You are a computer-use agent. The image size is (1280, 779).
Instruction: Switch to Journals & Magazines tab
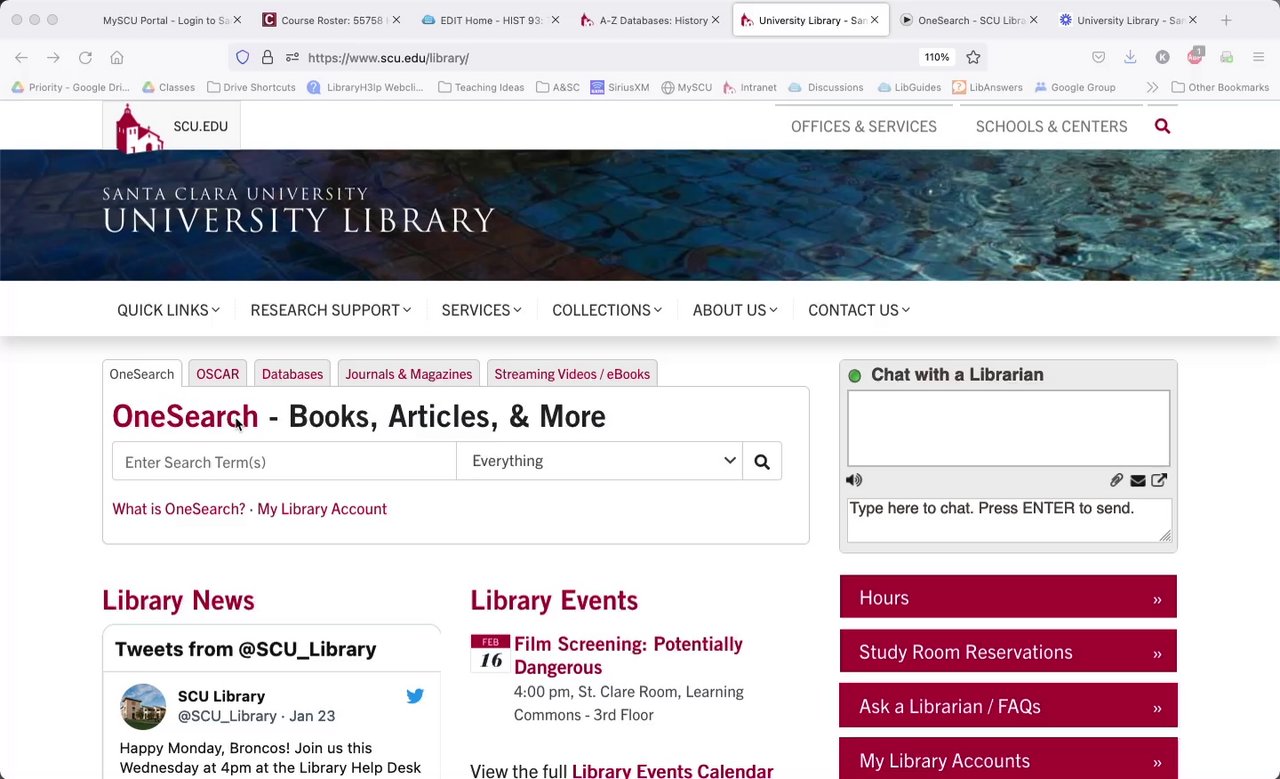[x=408, y=374]
